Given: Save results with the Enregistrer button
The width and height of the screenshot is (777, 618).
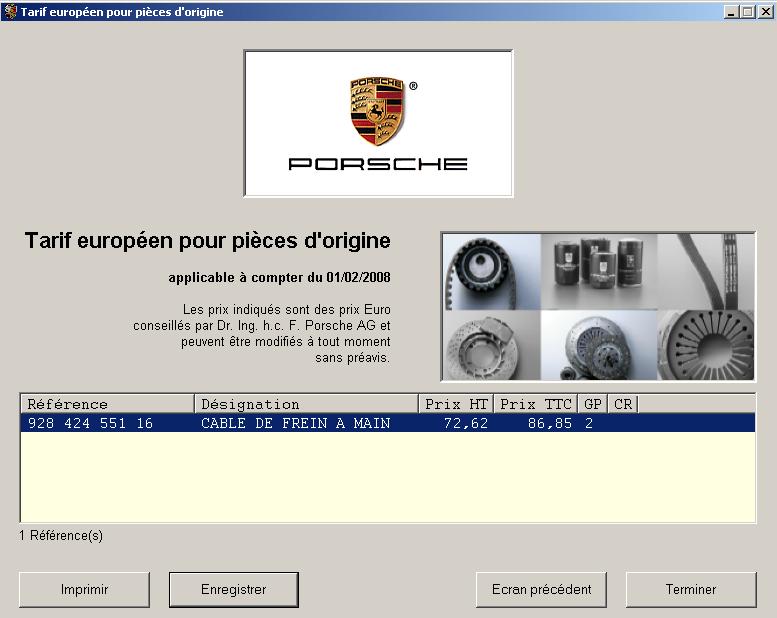Looking at the screenshot, I should (x=233, y=589).
